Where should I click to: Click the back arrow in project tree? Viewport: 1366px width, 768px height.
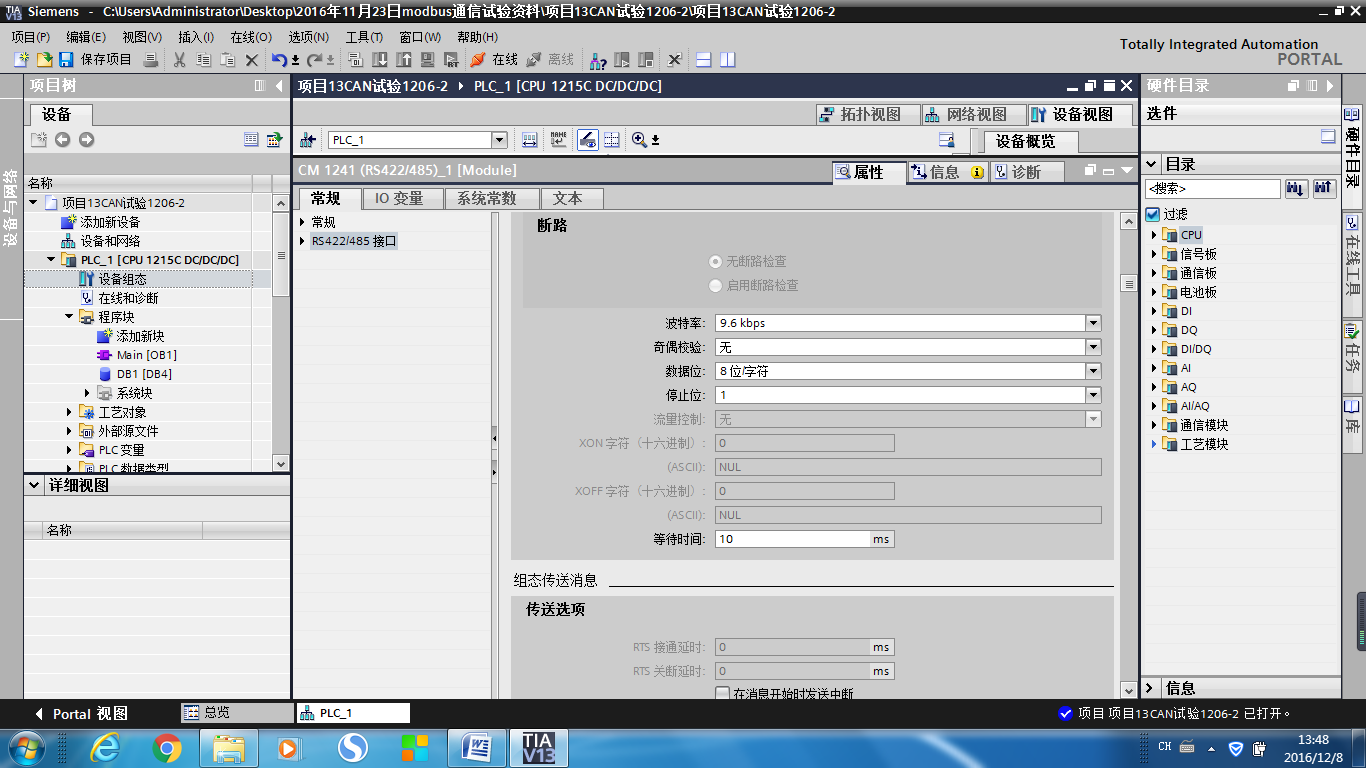pos(62,140)
